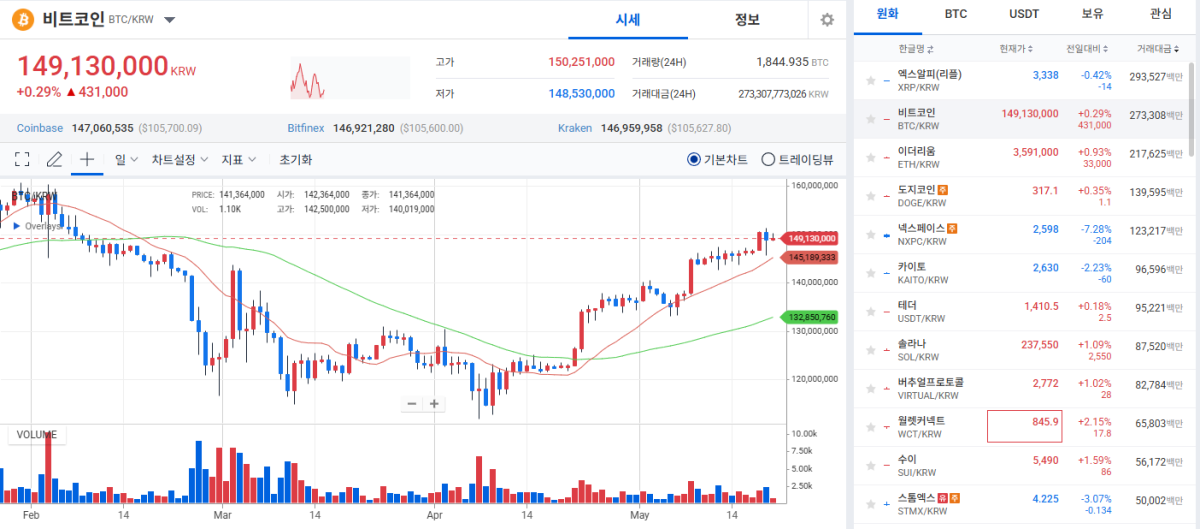
Task: Select 트레이딩뷰 radio option
Action: (797, 159)
